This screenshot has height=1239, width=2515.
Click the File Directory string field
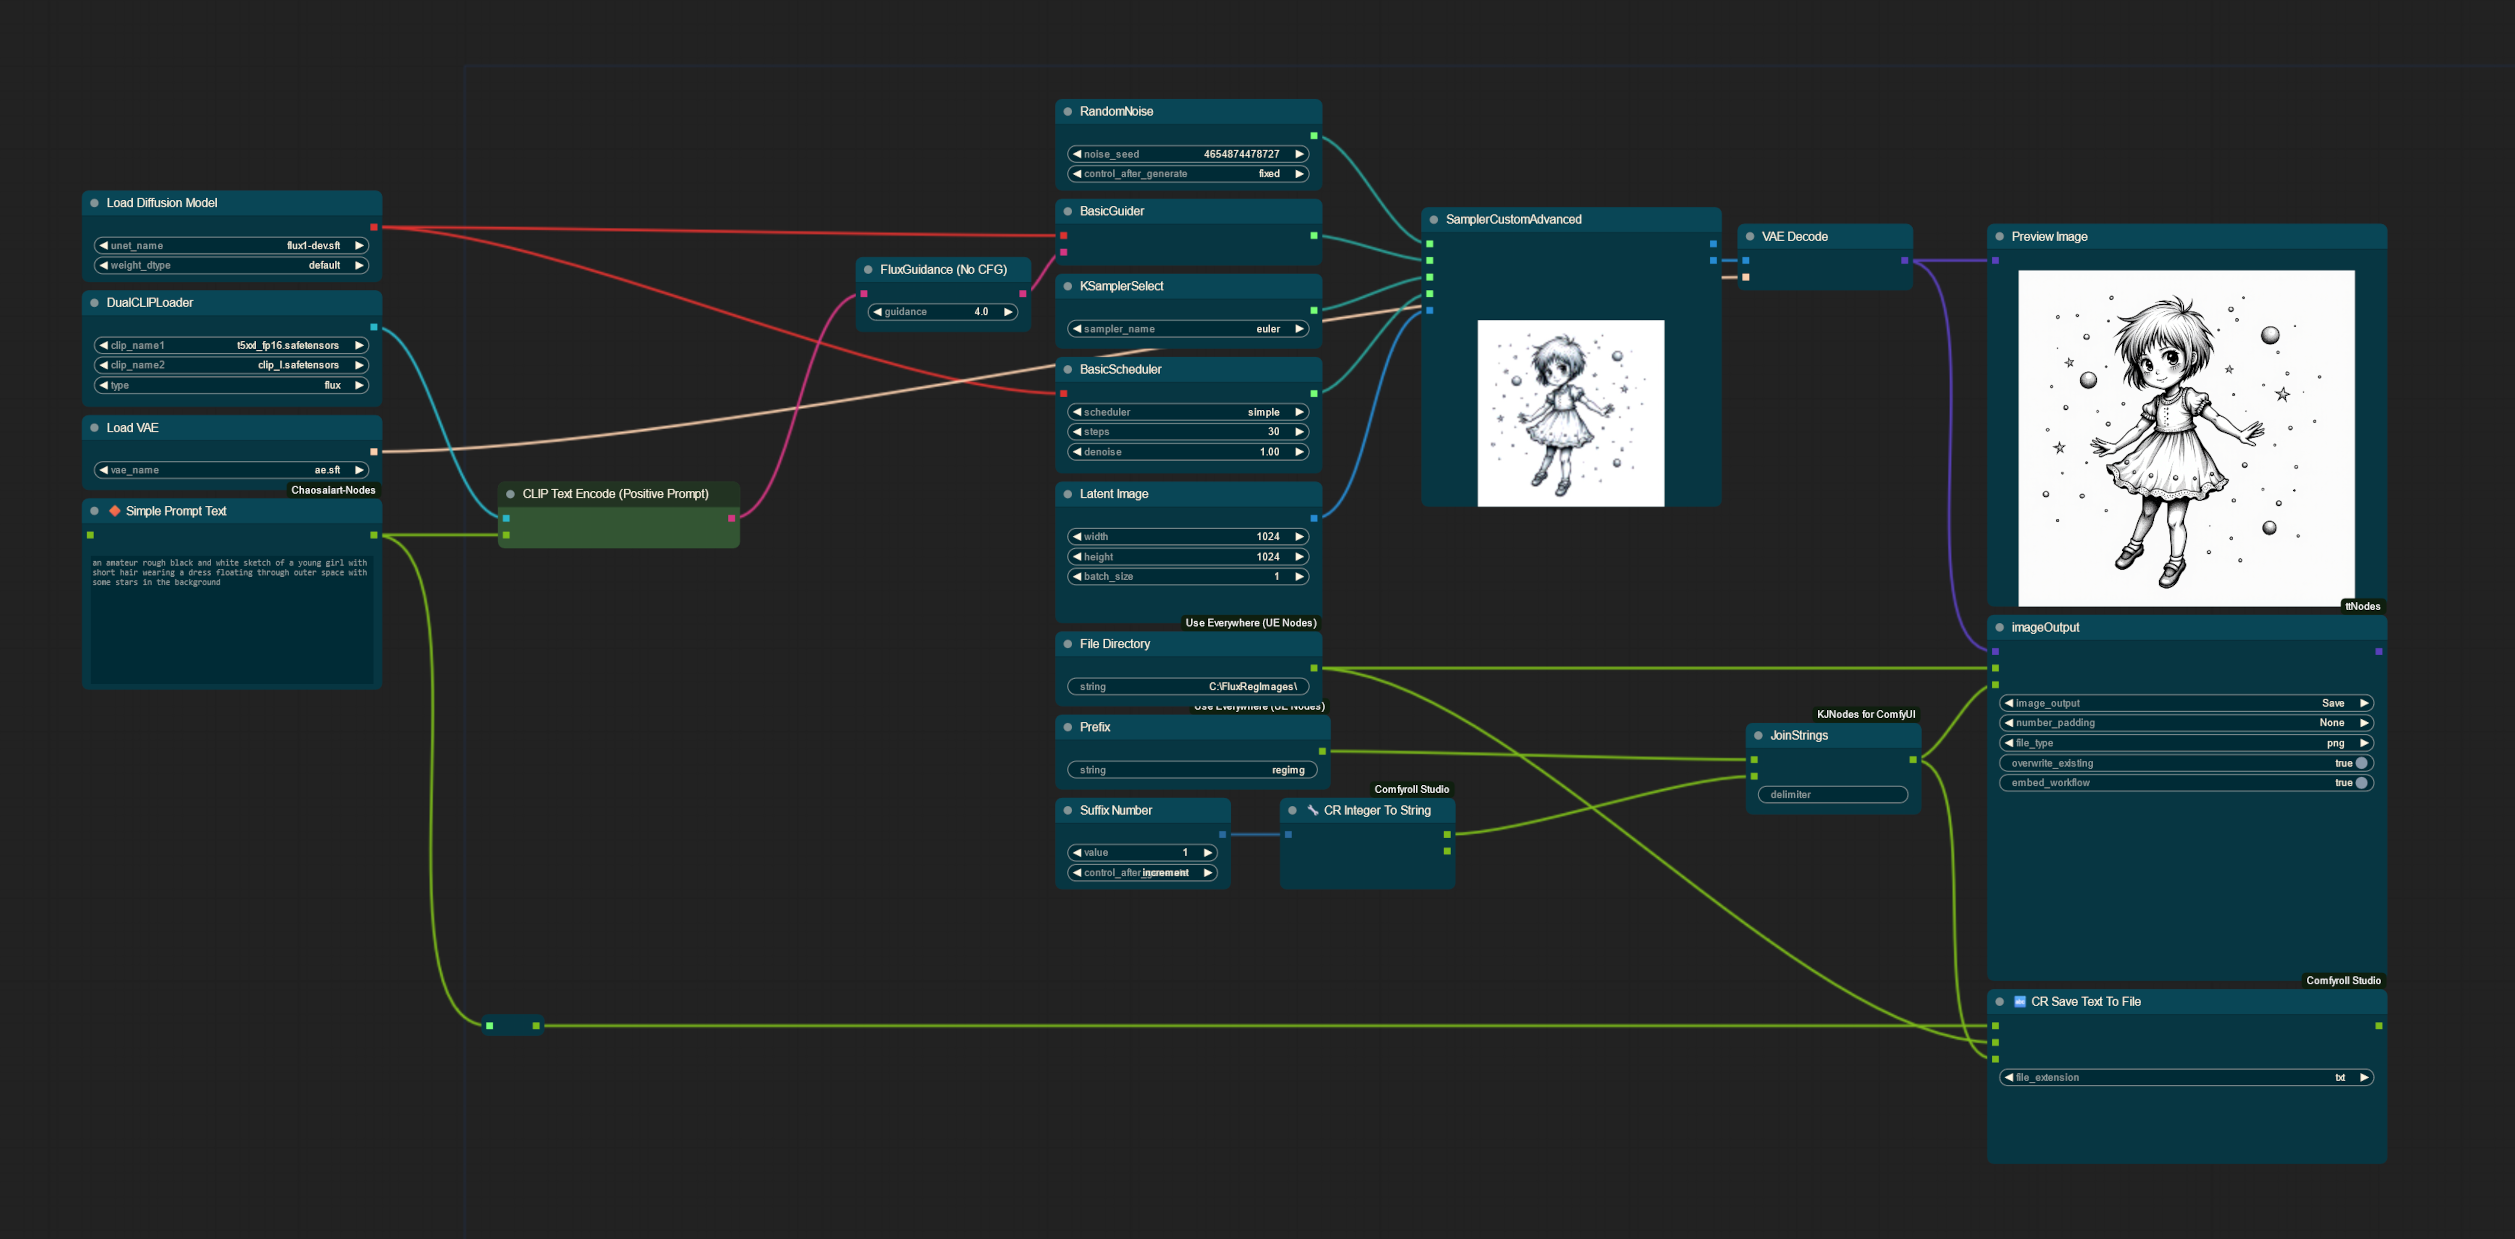click(1188, 687)
